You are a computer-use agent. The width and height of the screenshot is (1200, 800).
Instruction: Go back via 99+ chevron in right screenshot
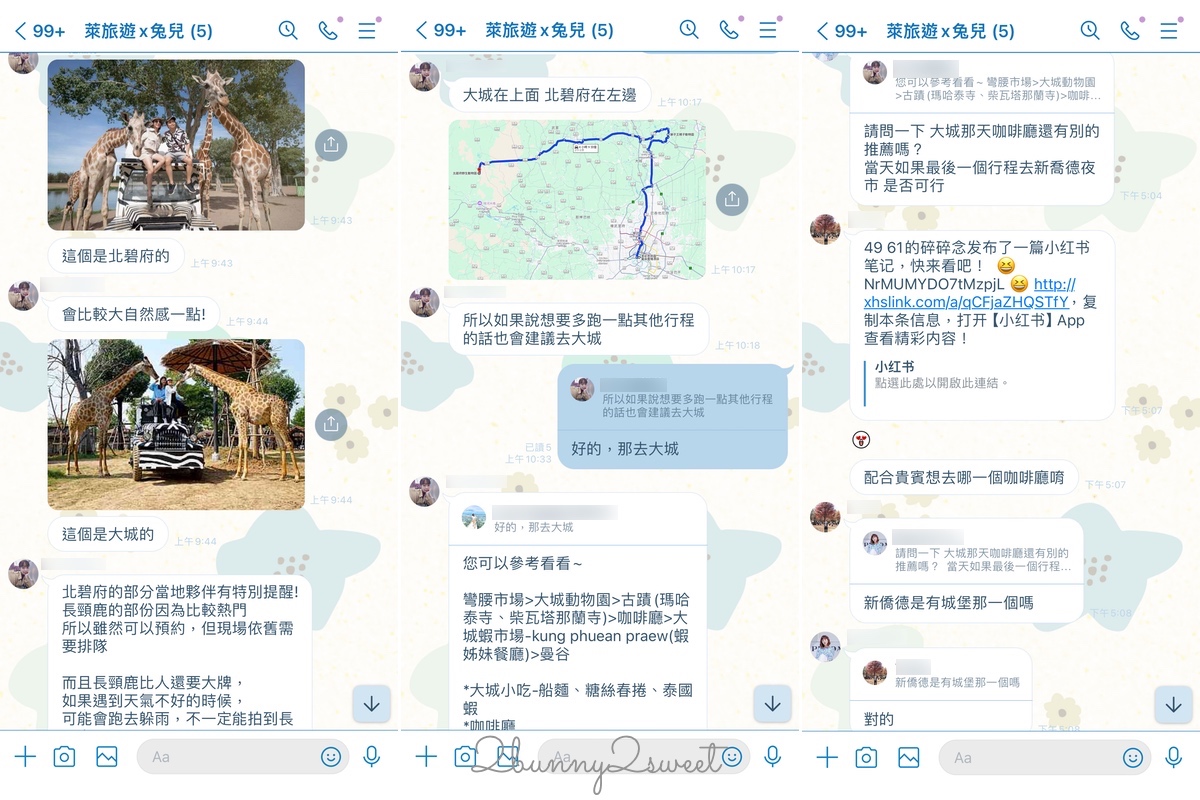click(842, 31)
